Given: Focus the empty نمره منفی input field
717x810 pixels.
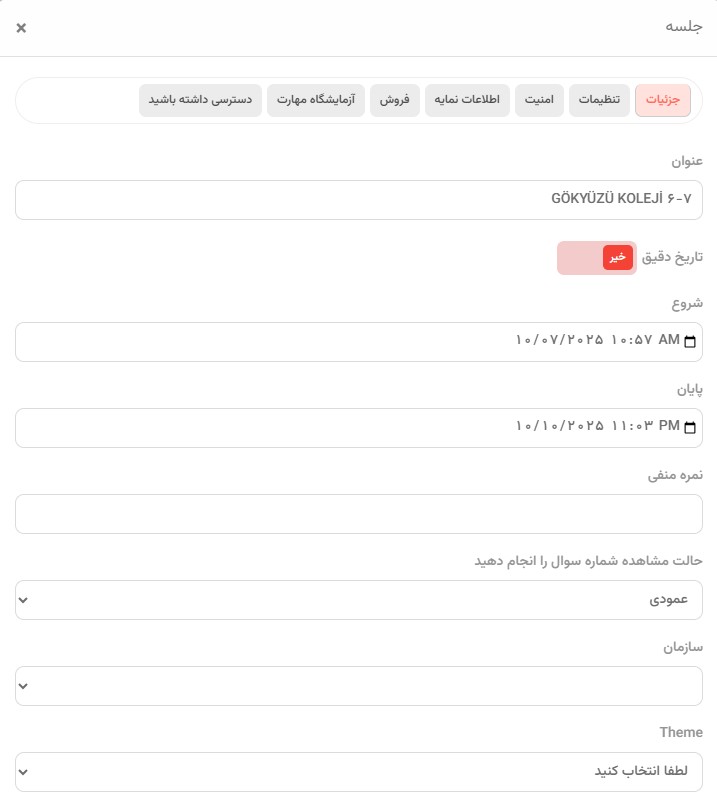Looking at the screenshot, I should [358, 514].
